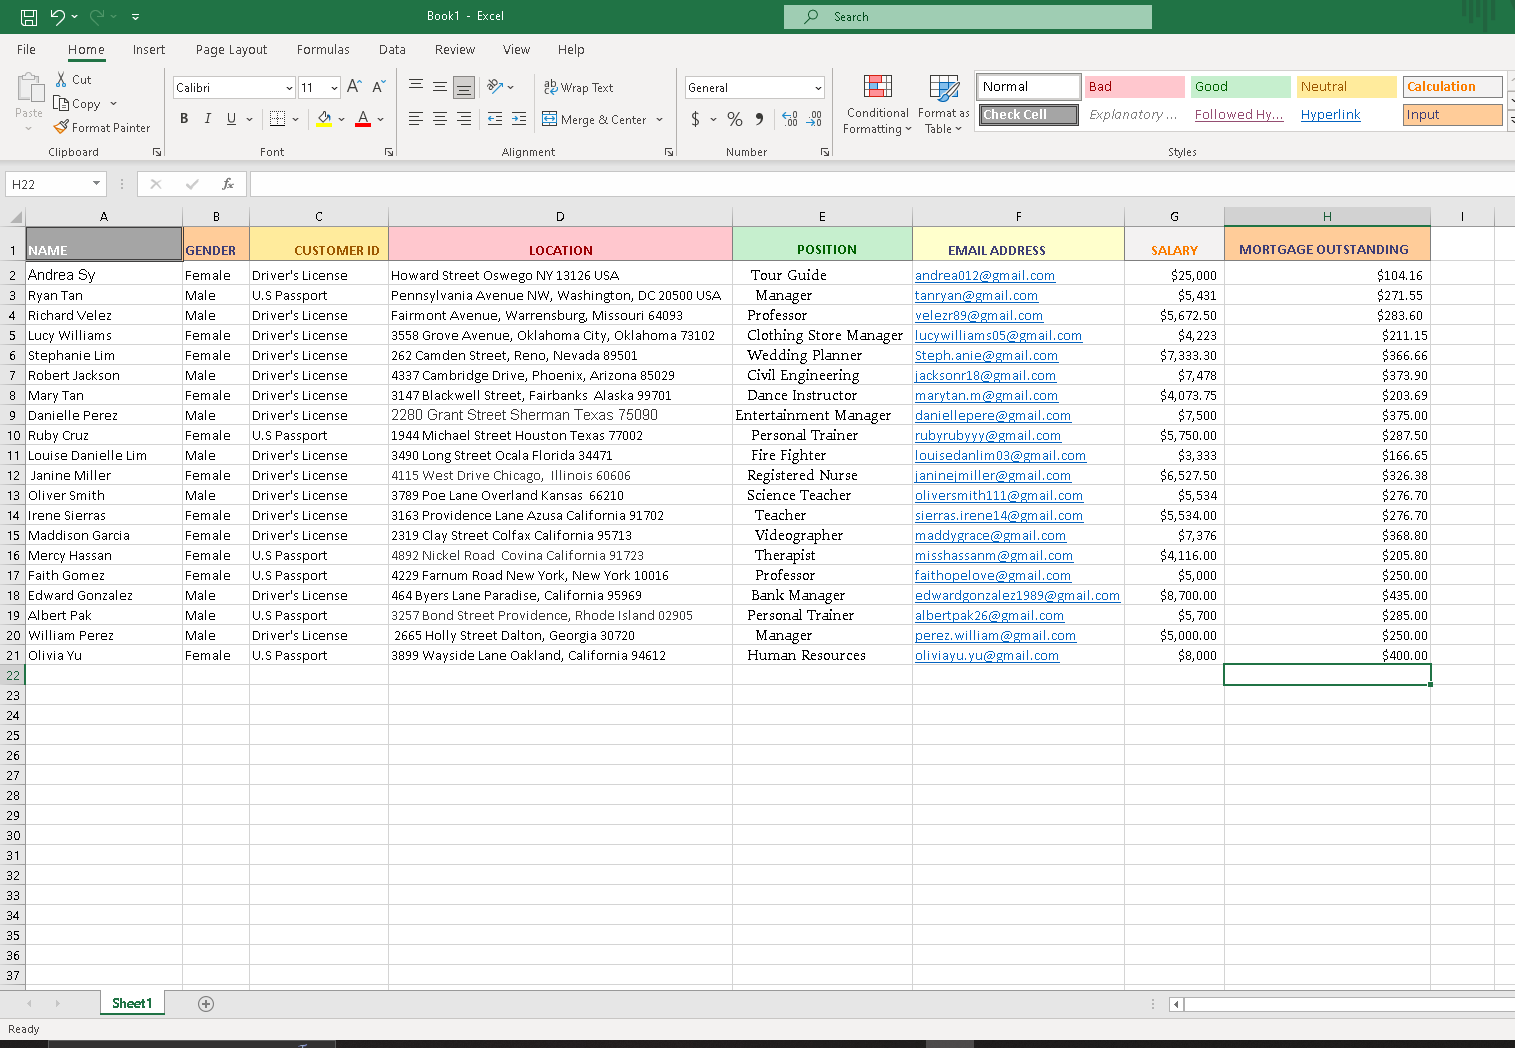This screenshot has width=1515, height=1048.
Task: Increase font size with the large A icon
Action: [354, 87]
